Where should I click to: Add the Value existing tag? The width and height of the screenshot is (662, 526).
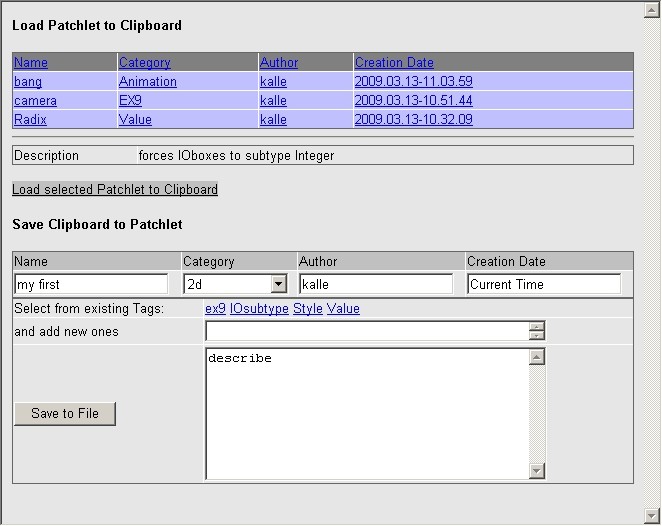tap(343, 309)
